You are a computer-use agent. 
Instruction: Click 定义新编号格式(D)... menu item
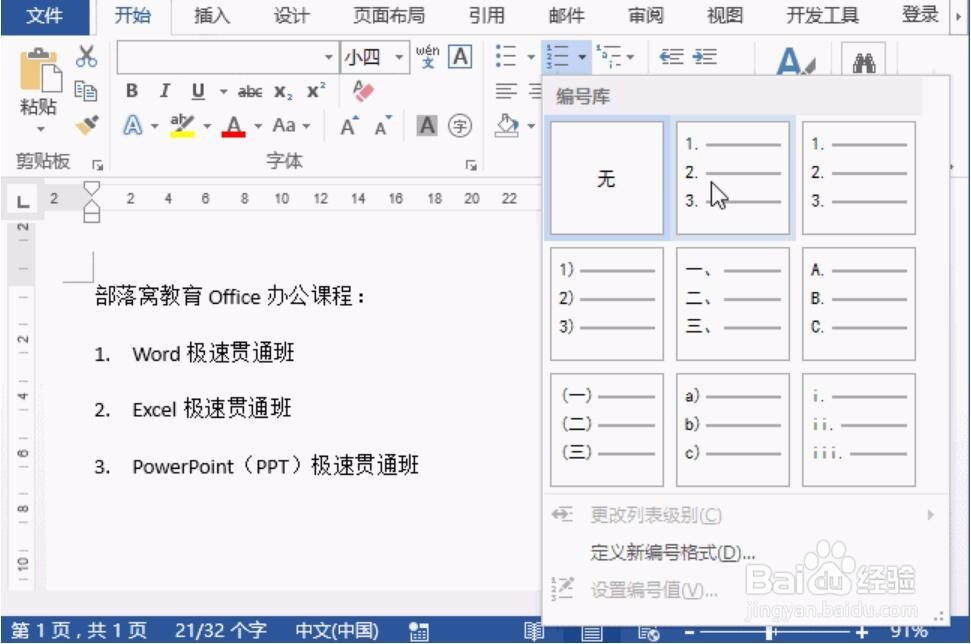click(x=746, y=552)
